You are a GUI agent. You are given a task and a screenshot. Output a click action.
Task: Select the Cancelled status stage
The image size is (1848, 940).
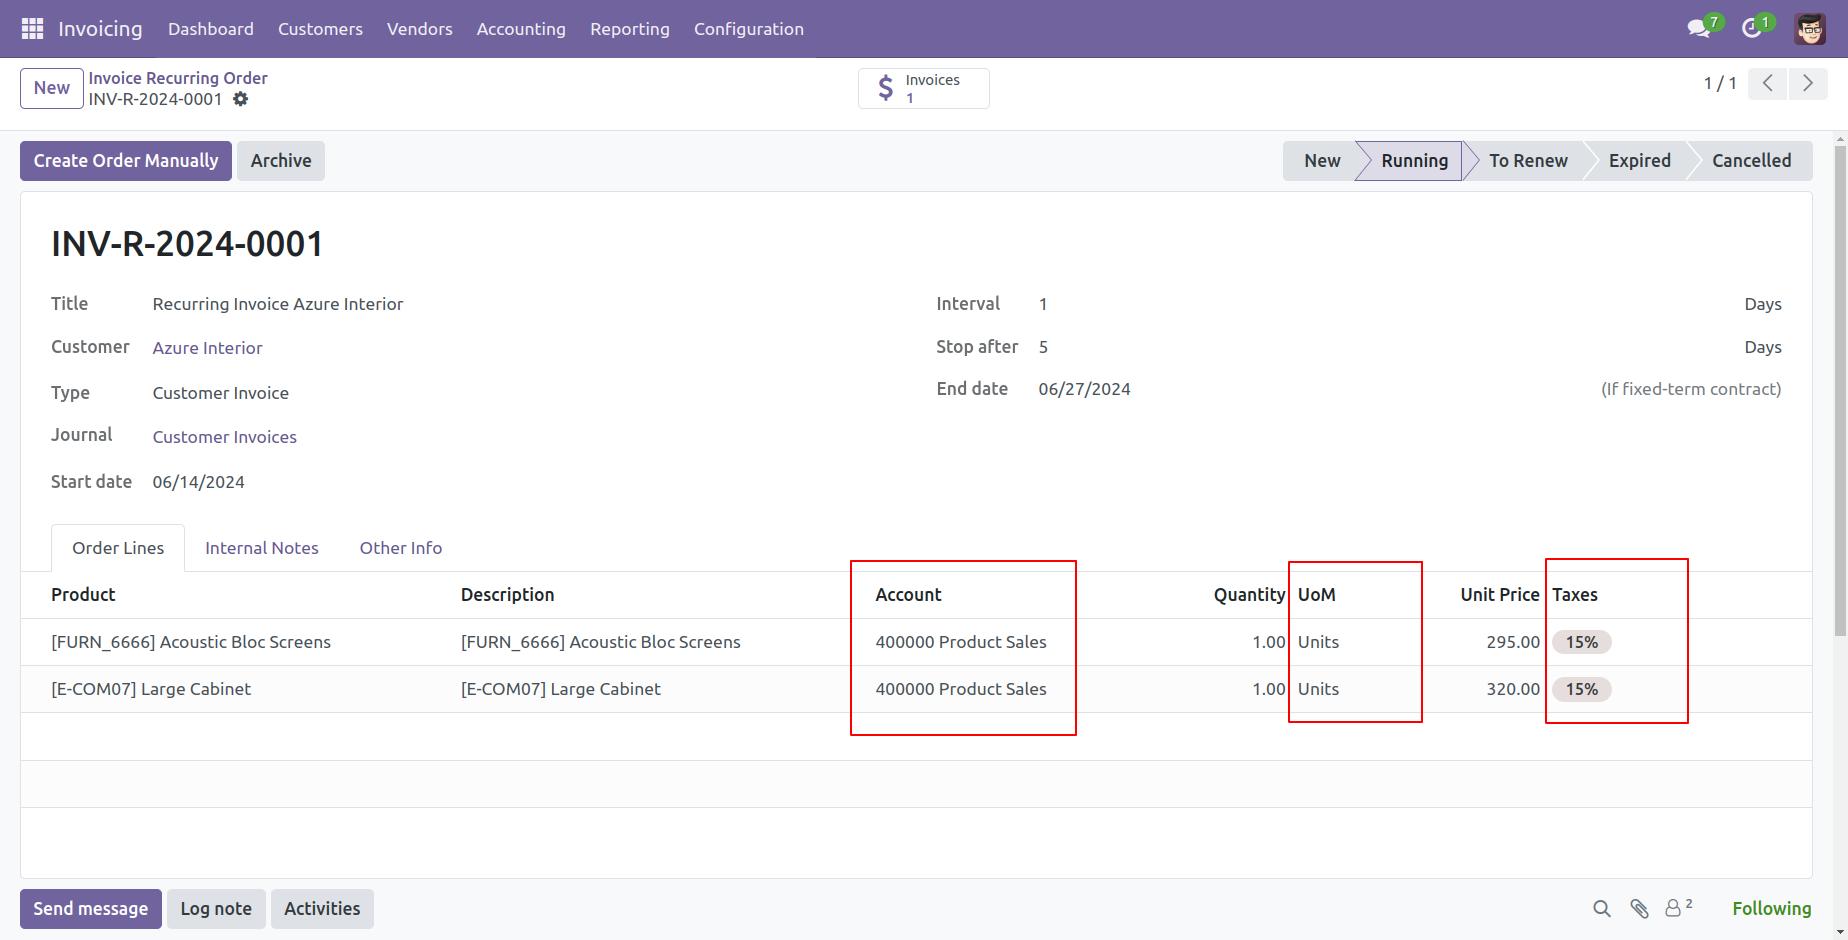pos(1752,161)
